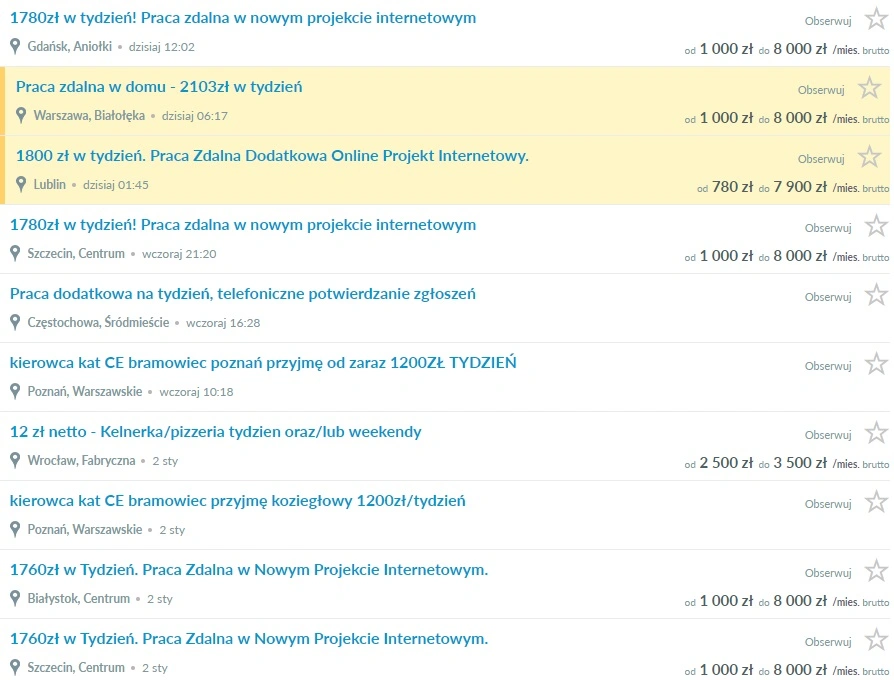The width and height of the screenshot is (894, 680).
Task: Open "Praca zdalna w domu - 2103zł" listing
Action: 159,87
